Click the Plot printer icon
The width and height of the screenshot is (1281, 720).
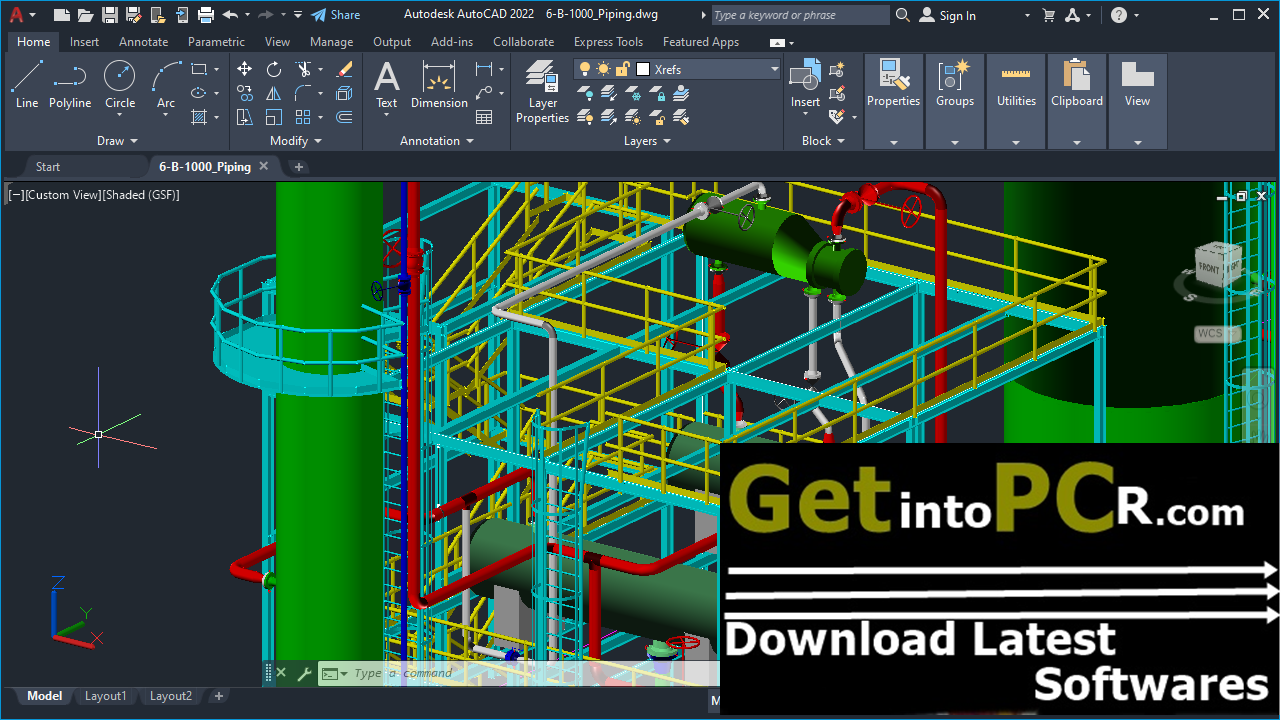[206, 15]
